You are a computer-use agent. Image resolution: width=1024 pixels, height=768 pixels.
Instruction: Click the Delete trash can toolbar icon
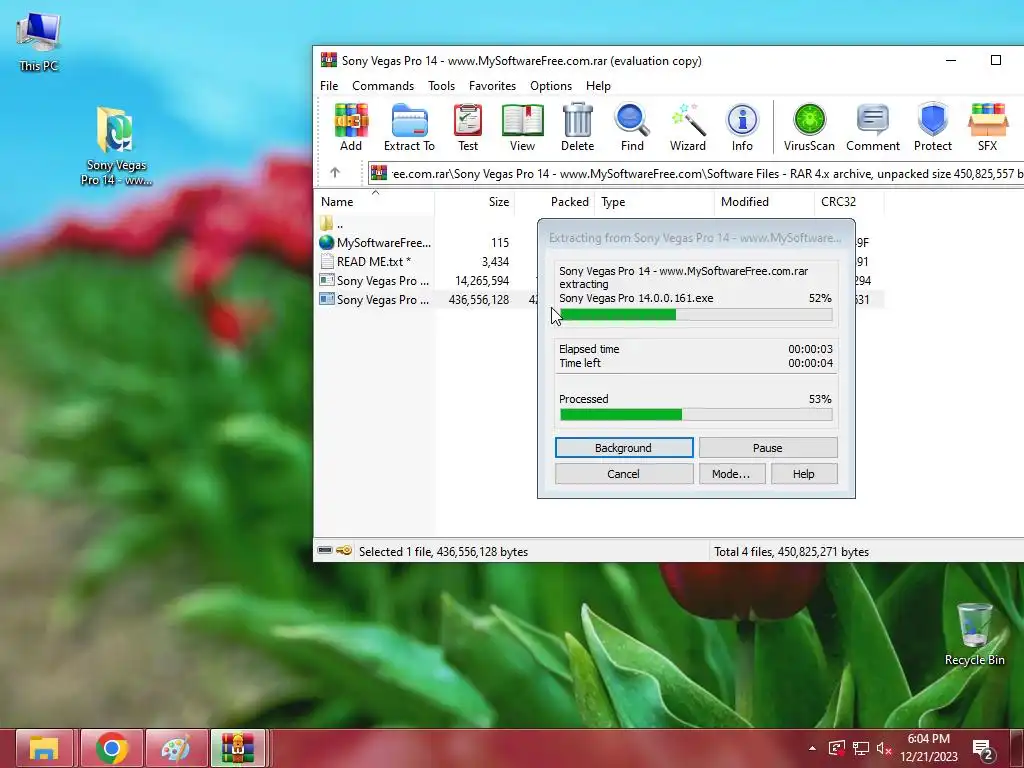coord(577,127)
